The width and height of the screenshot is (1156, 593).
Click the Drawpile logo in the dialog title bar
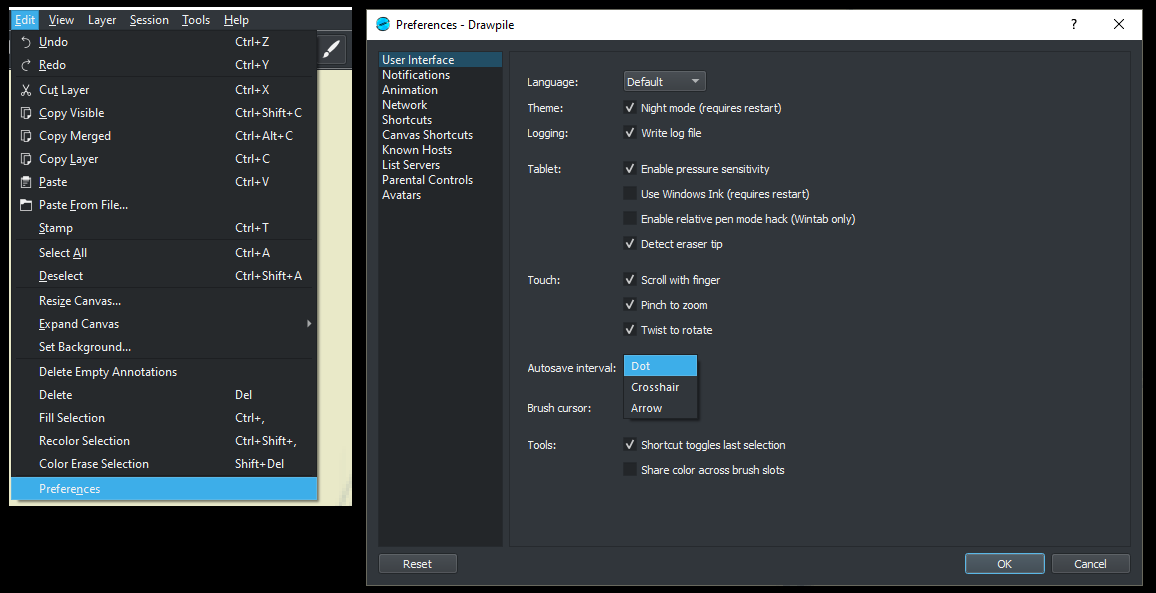(x=380, y=24)
